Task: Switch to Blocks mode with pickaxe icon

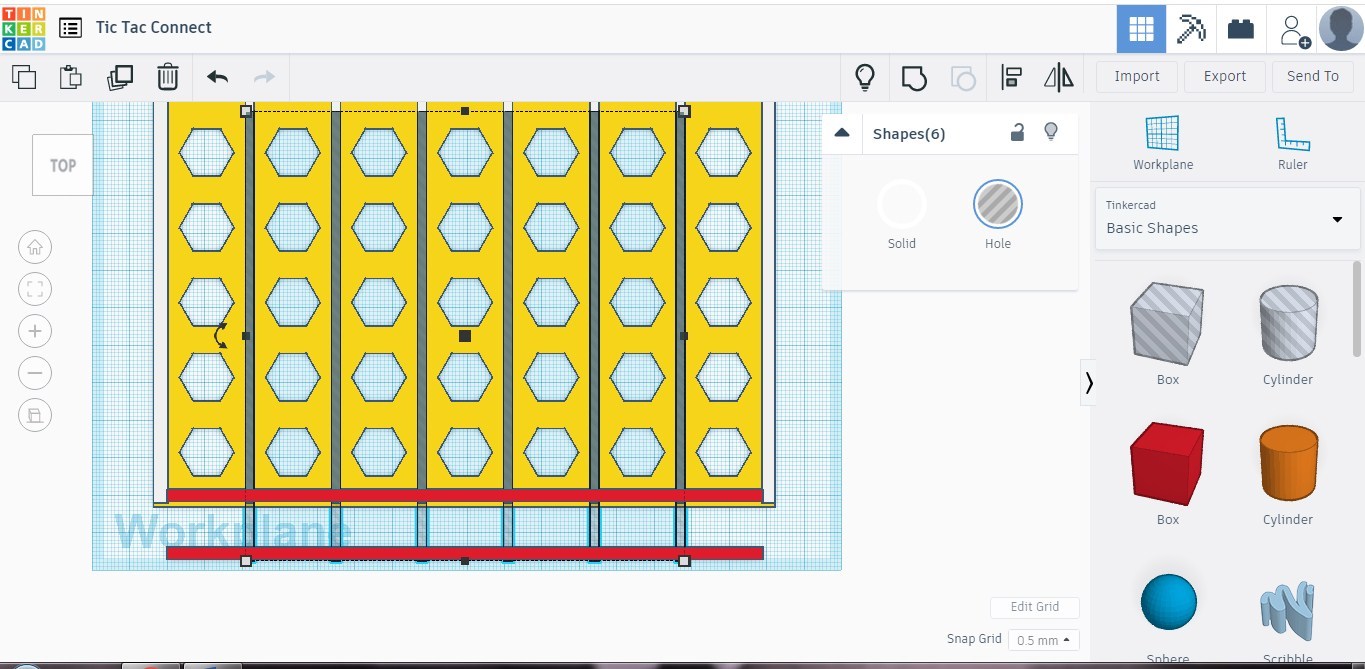Action: [x=1190, y=28]
